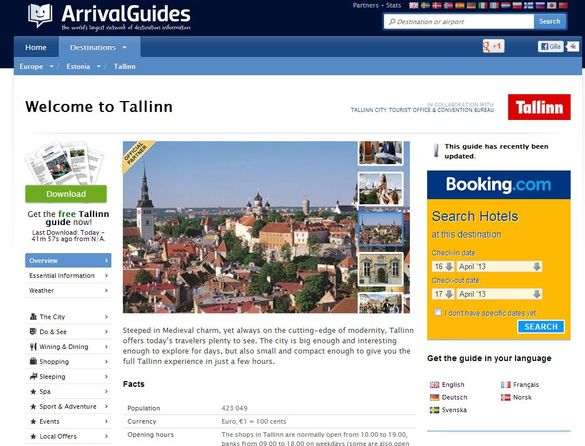The height and width of the screenshot is (446, 585).
Task: Select the German flag in header
Action: coord(471,5)
